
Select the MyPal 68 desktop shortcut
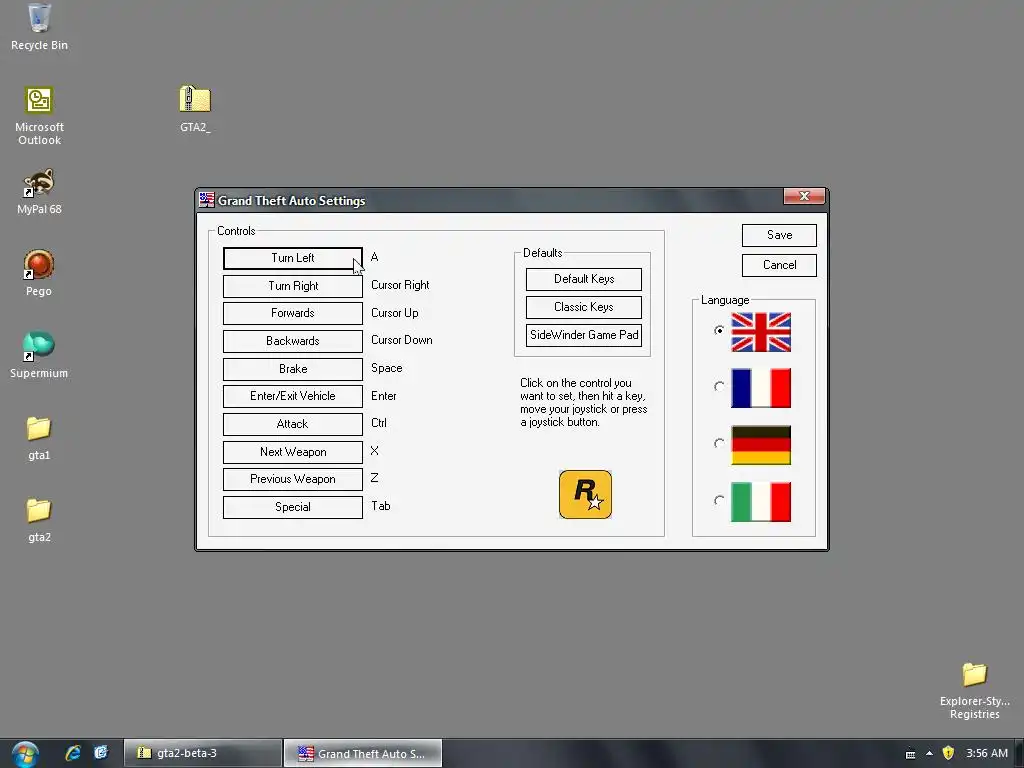[x=39, y=191]
